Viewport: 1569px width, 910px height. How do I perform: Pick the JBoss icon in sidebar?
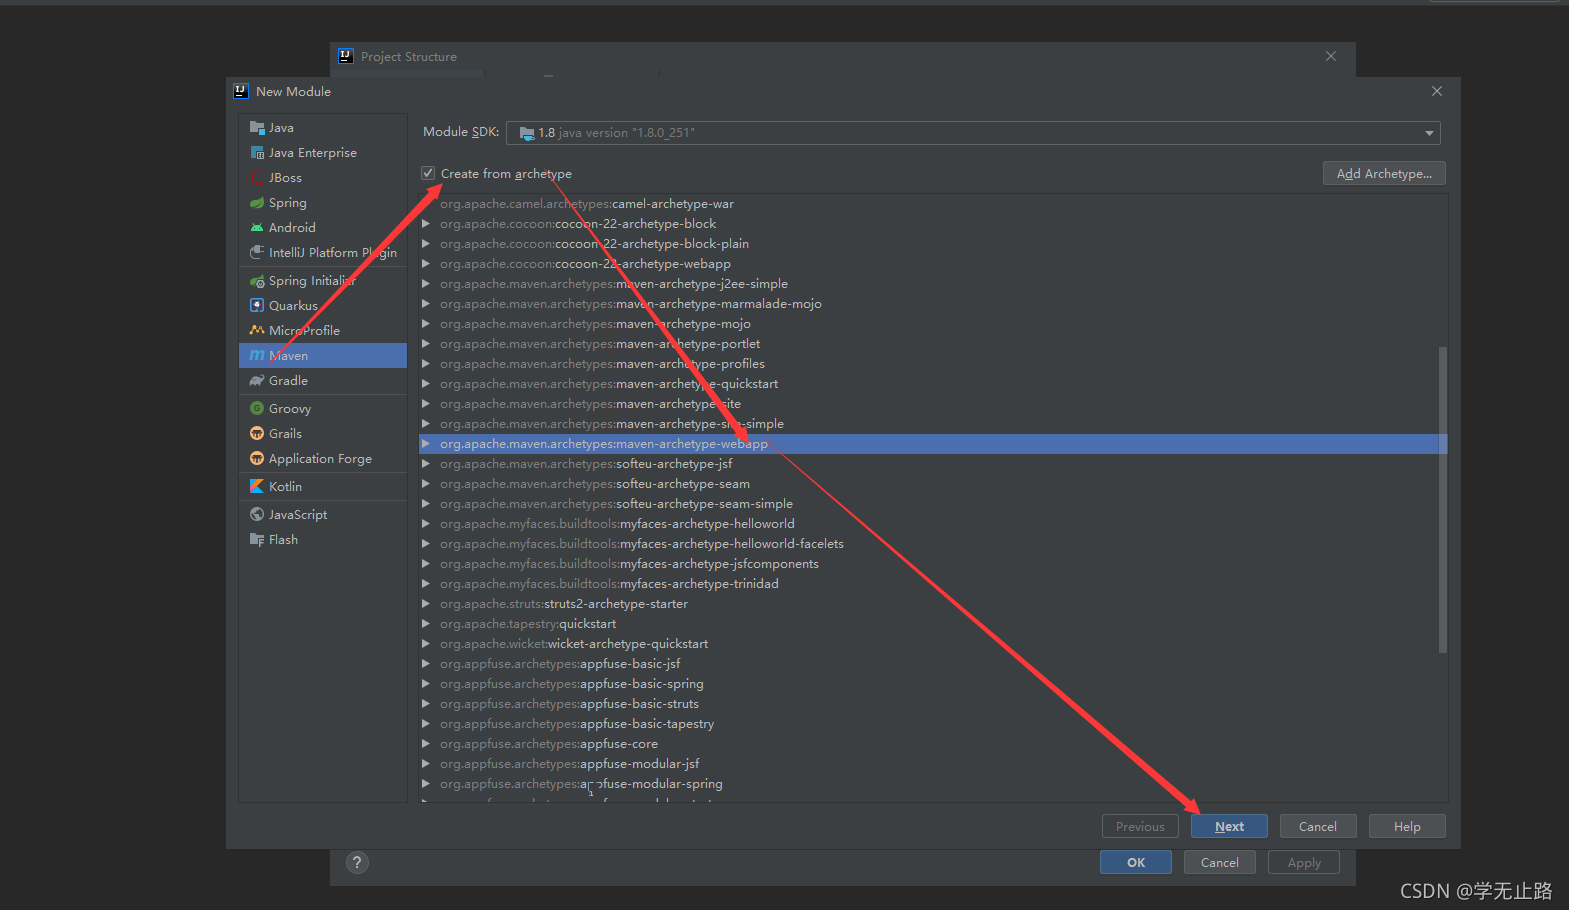click(257, 178)
